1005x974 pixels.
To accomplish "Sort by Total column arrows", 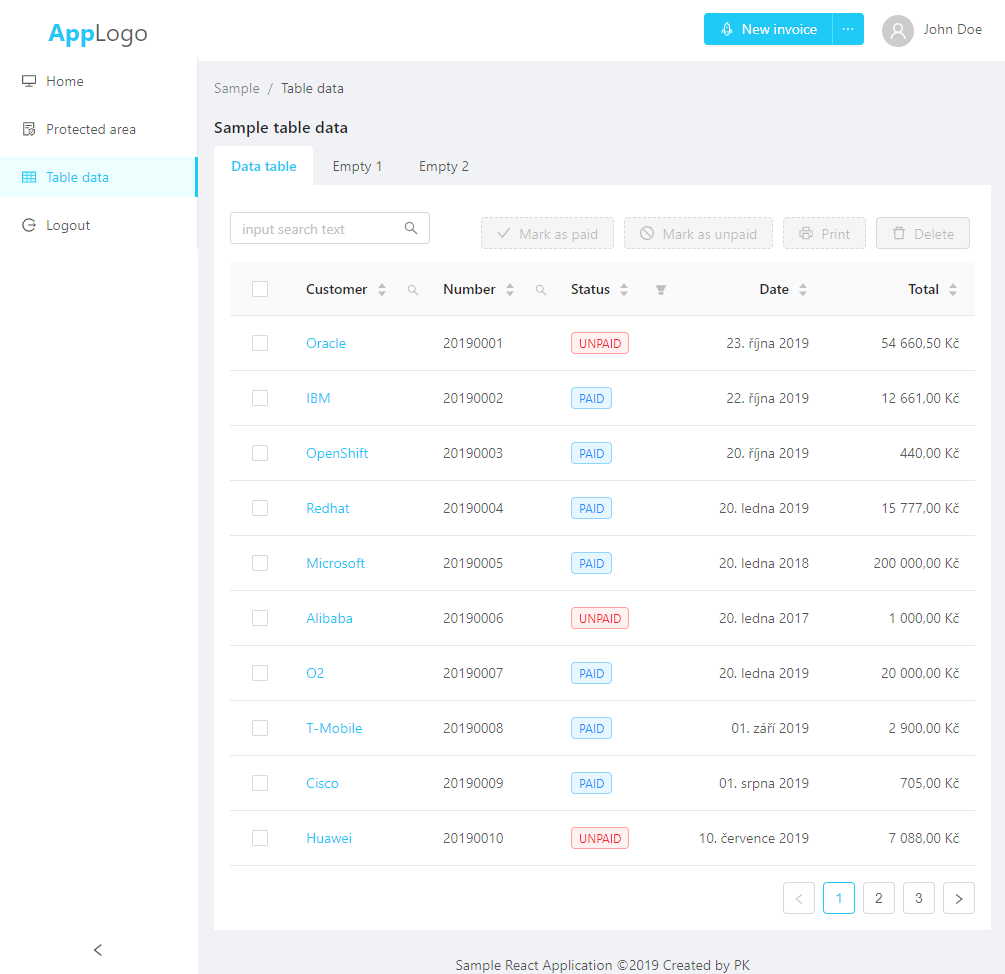I will pyautogui.click(x=953, y=290).
